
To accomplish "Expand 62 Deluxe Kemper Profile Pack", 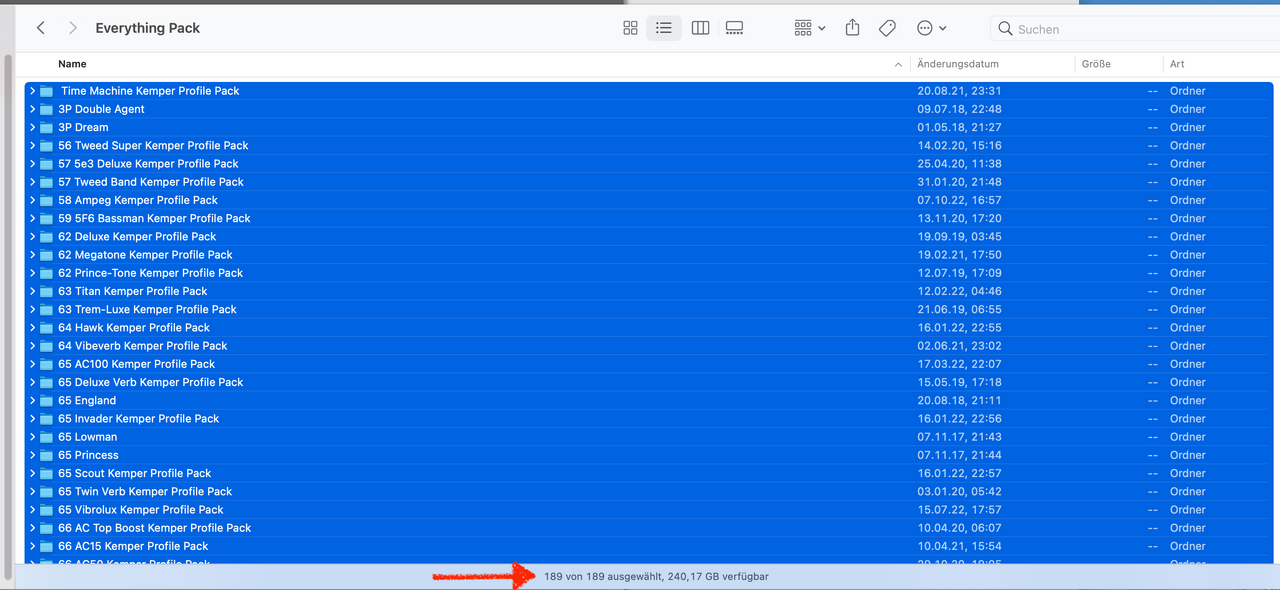I will [32, 237].
